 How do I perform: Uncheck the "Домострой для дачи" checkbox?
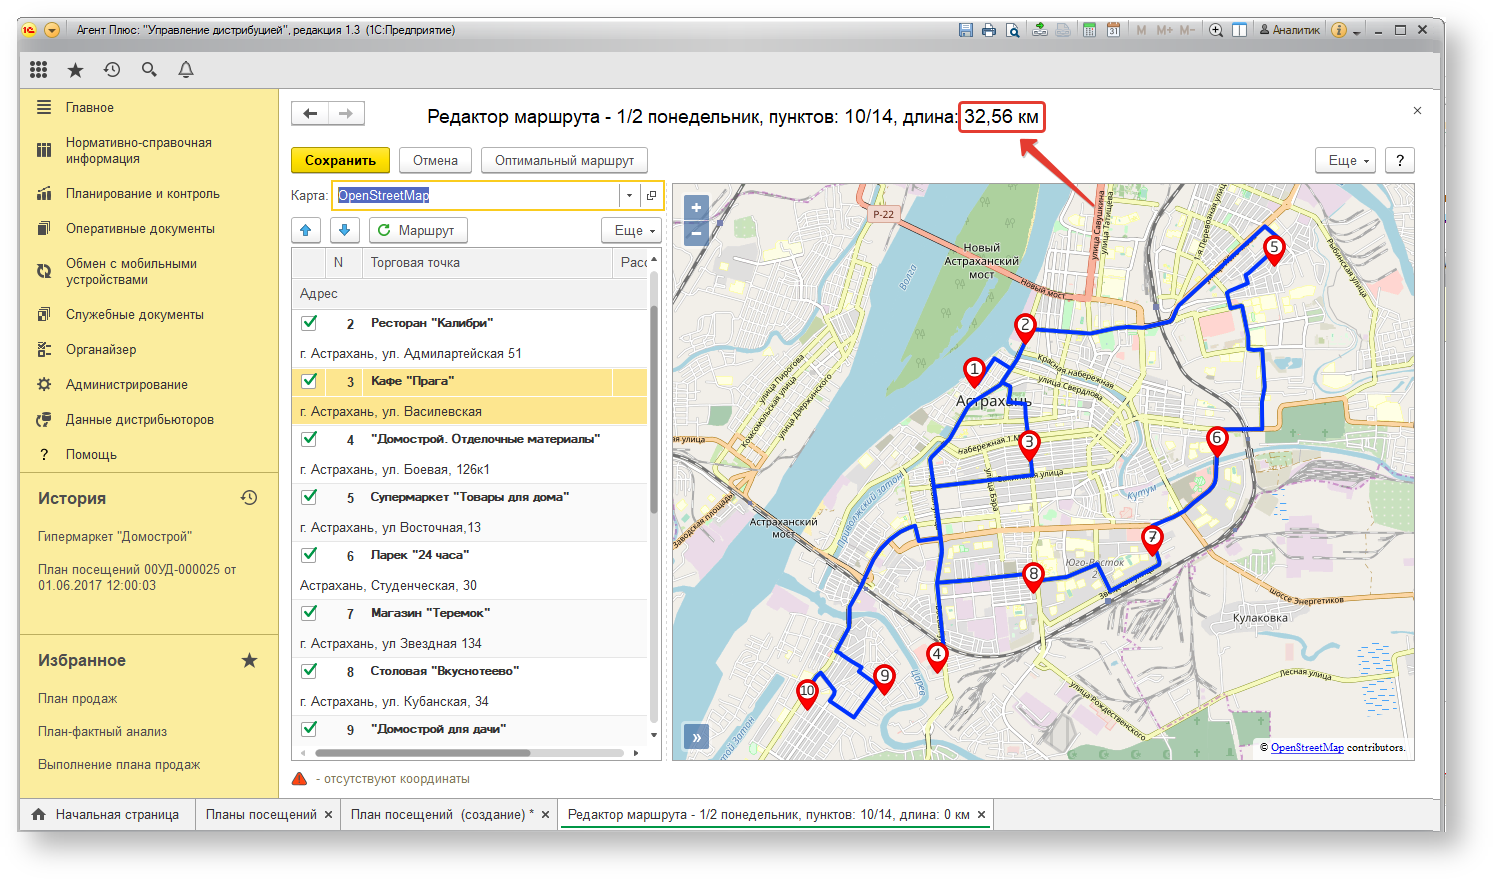coord(309,728)
